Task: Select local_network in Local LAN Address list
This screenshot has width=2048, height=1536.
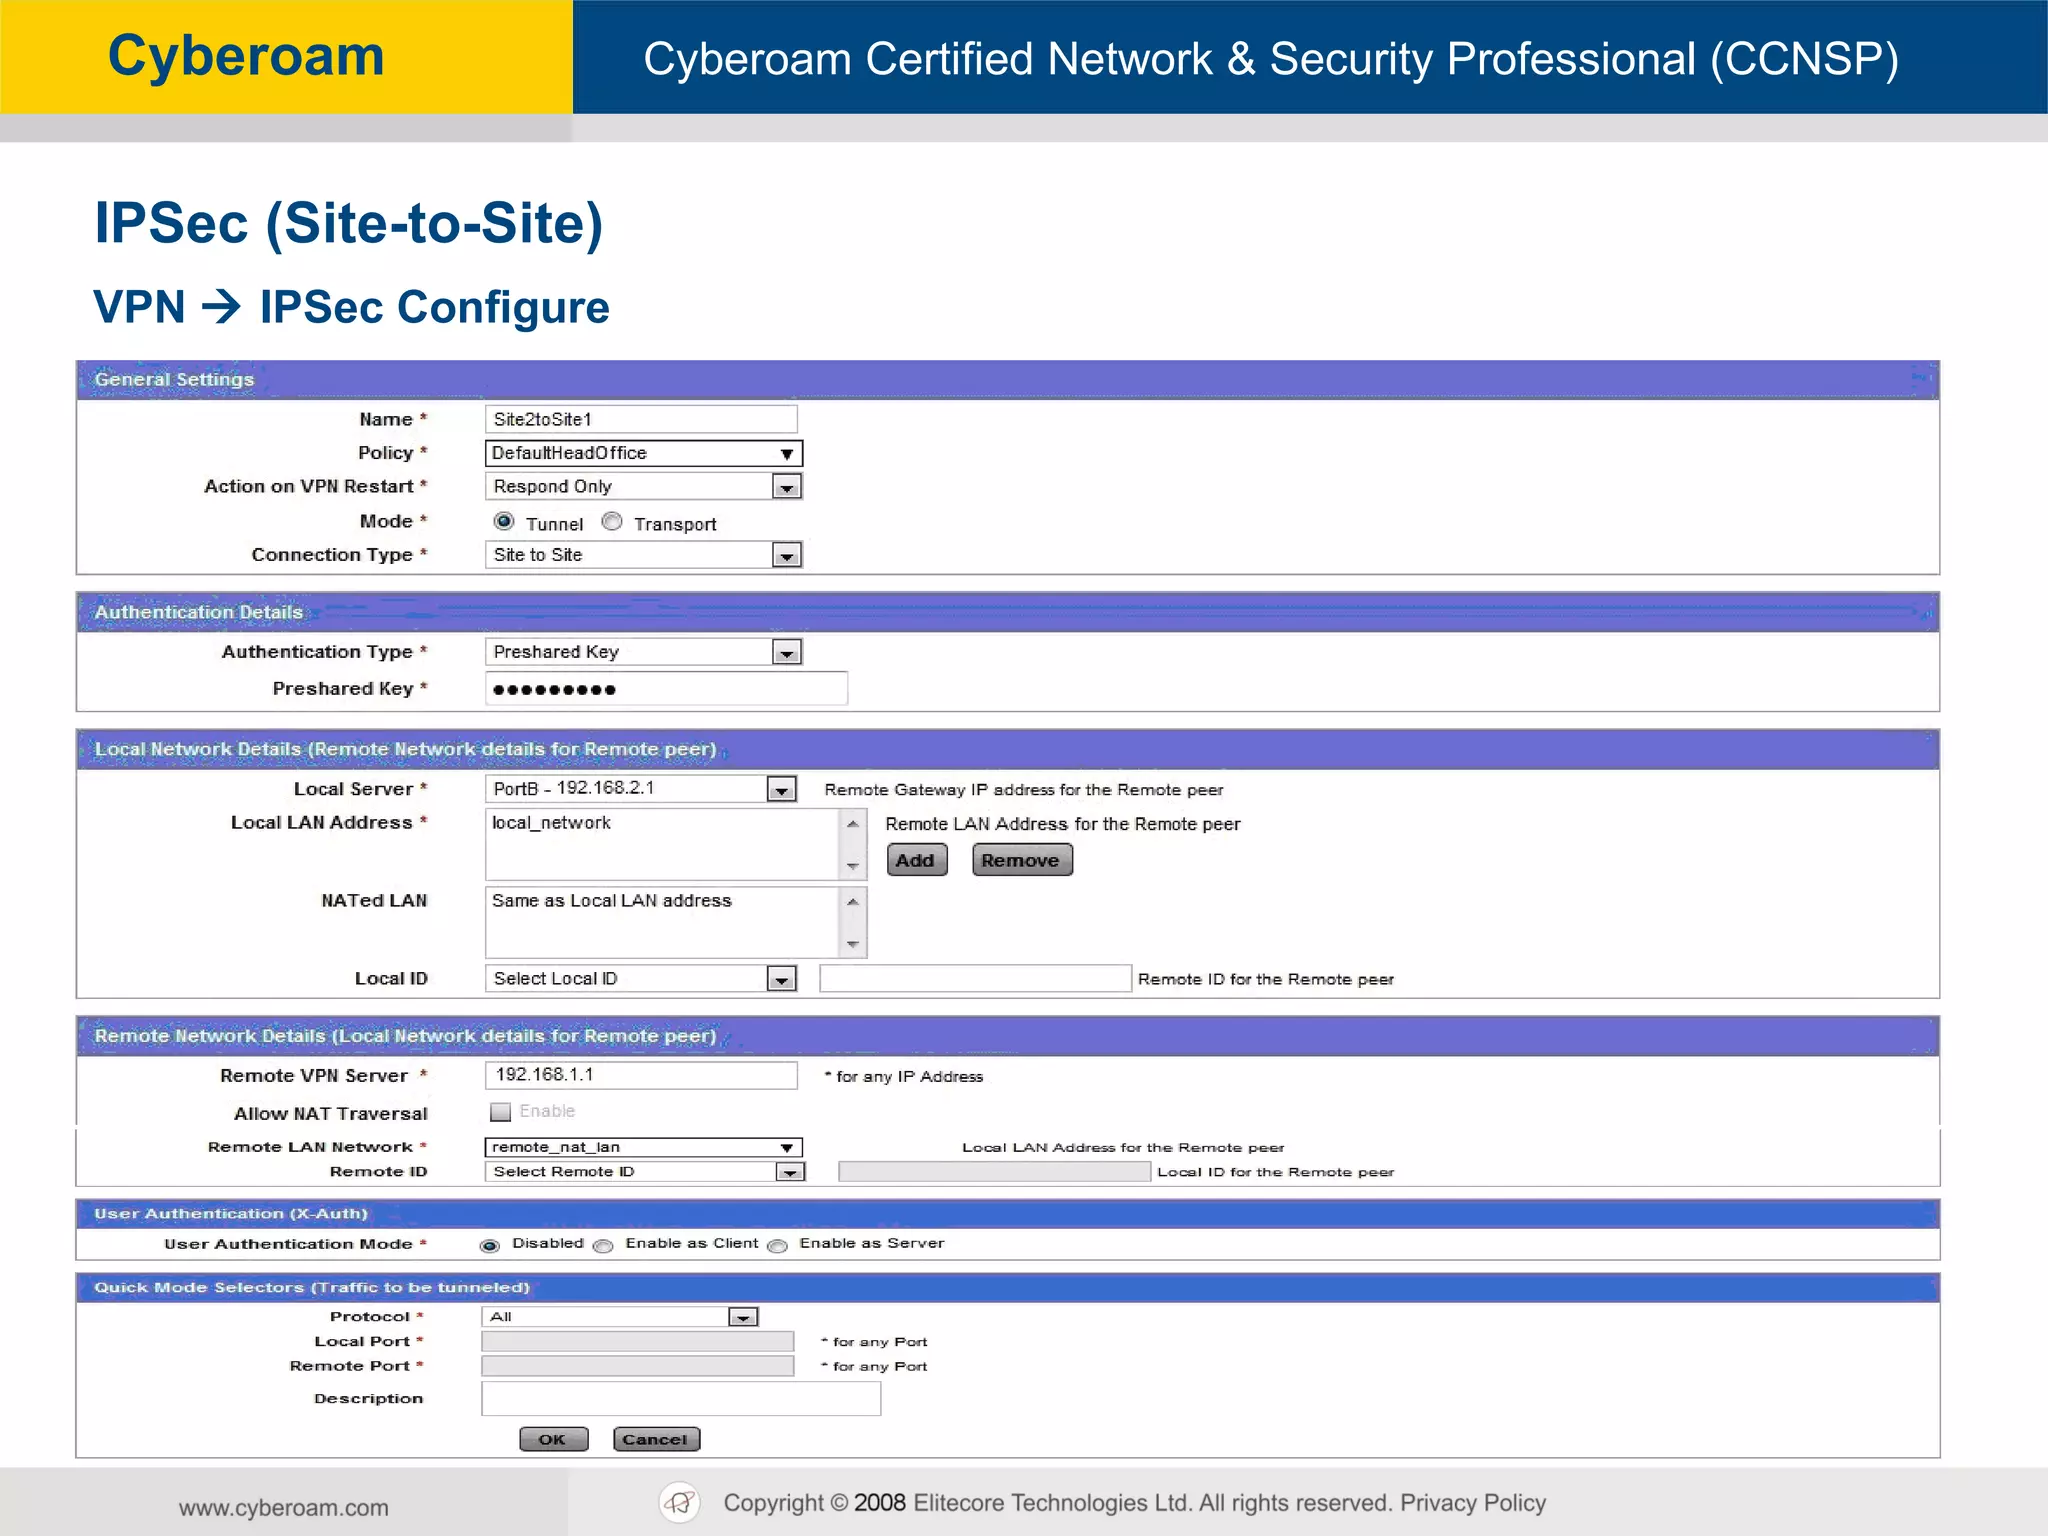Action: click(x=551, y=822)
